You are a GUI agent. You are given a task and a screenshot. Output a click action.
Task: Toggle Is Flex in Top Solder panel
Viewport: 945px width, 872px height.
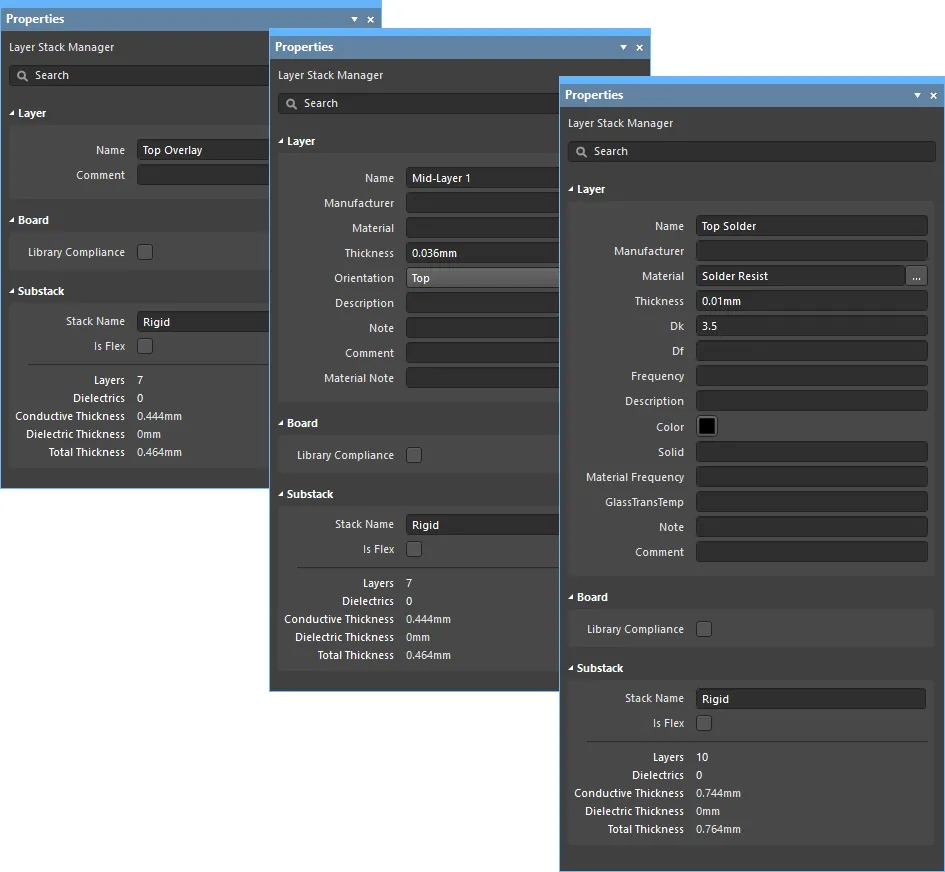(704, 723)
